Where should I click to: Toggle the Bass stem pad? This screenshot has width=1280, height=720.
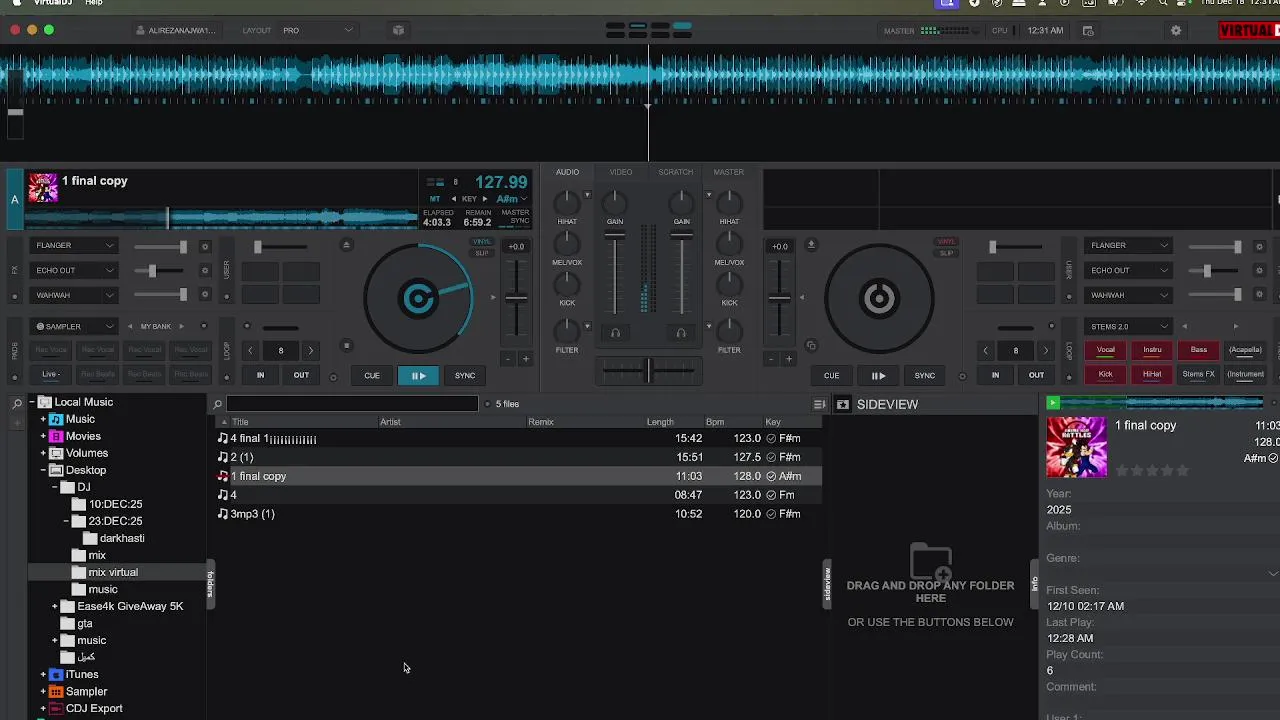click(1198, 350)
